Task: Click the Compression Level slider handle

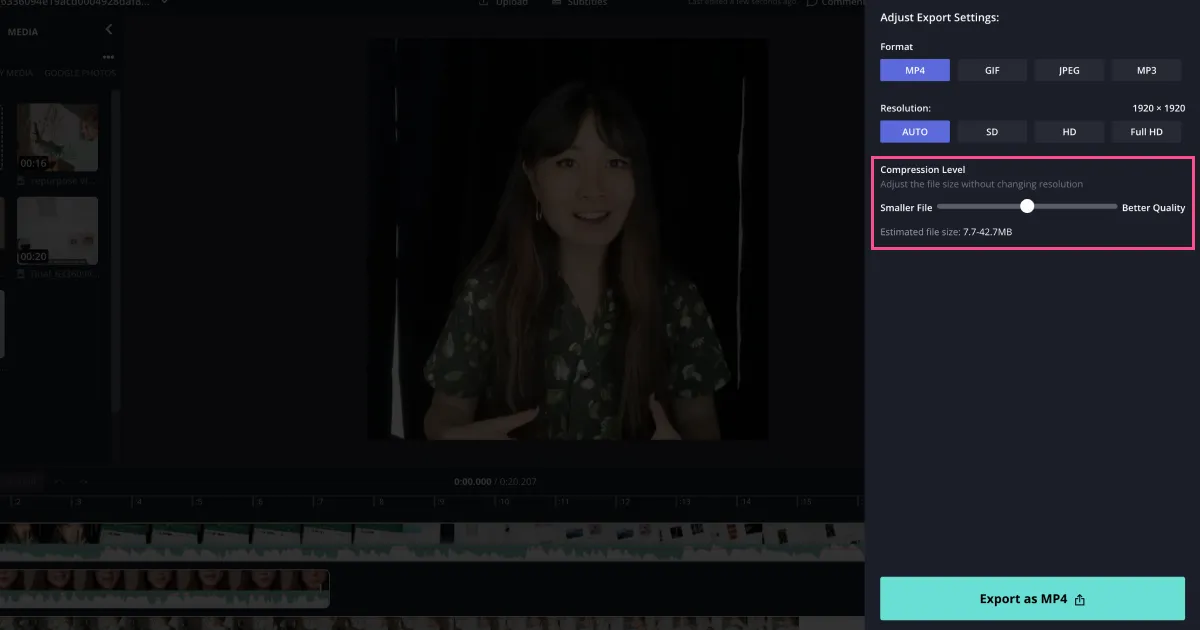Action: (x=1027, y=206)
